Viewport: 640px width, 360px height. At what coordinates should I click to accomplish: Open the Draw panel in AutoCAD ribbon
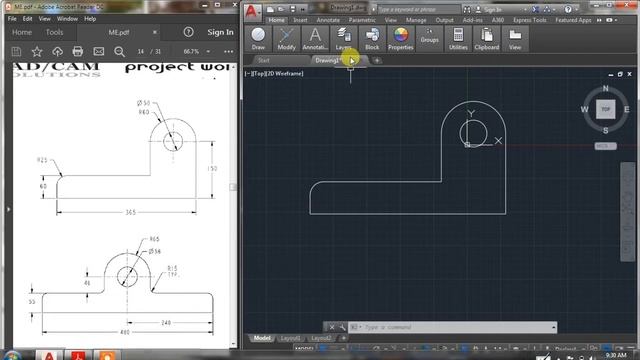(x=258, y=39)
